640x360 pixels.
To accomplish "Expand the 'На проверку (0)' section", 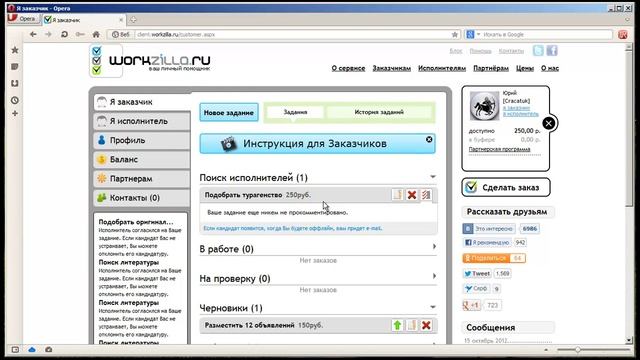I will click(434, 276).
